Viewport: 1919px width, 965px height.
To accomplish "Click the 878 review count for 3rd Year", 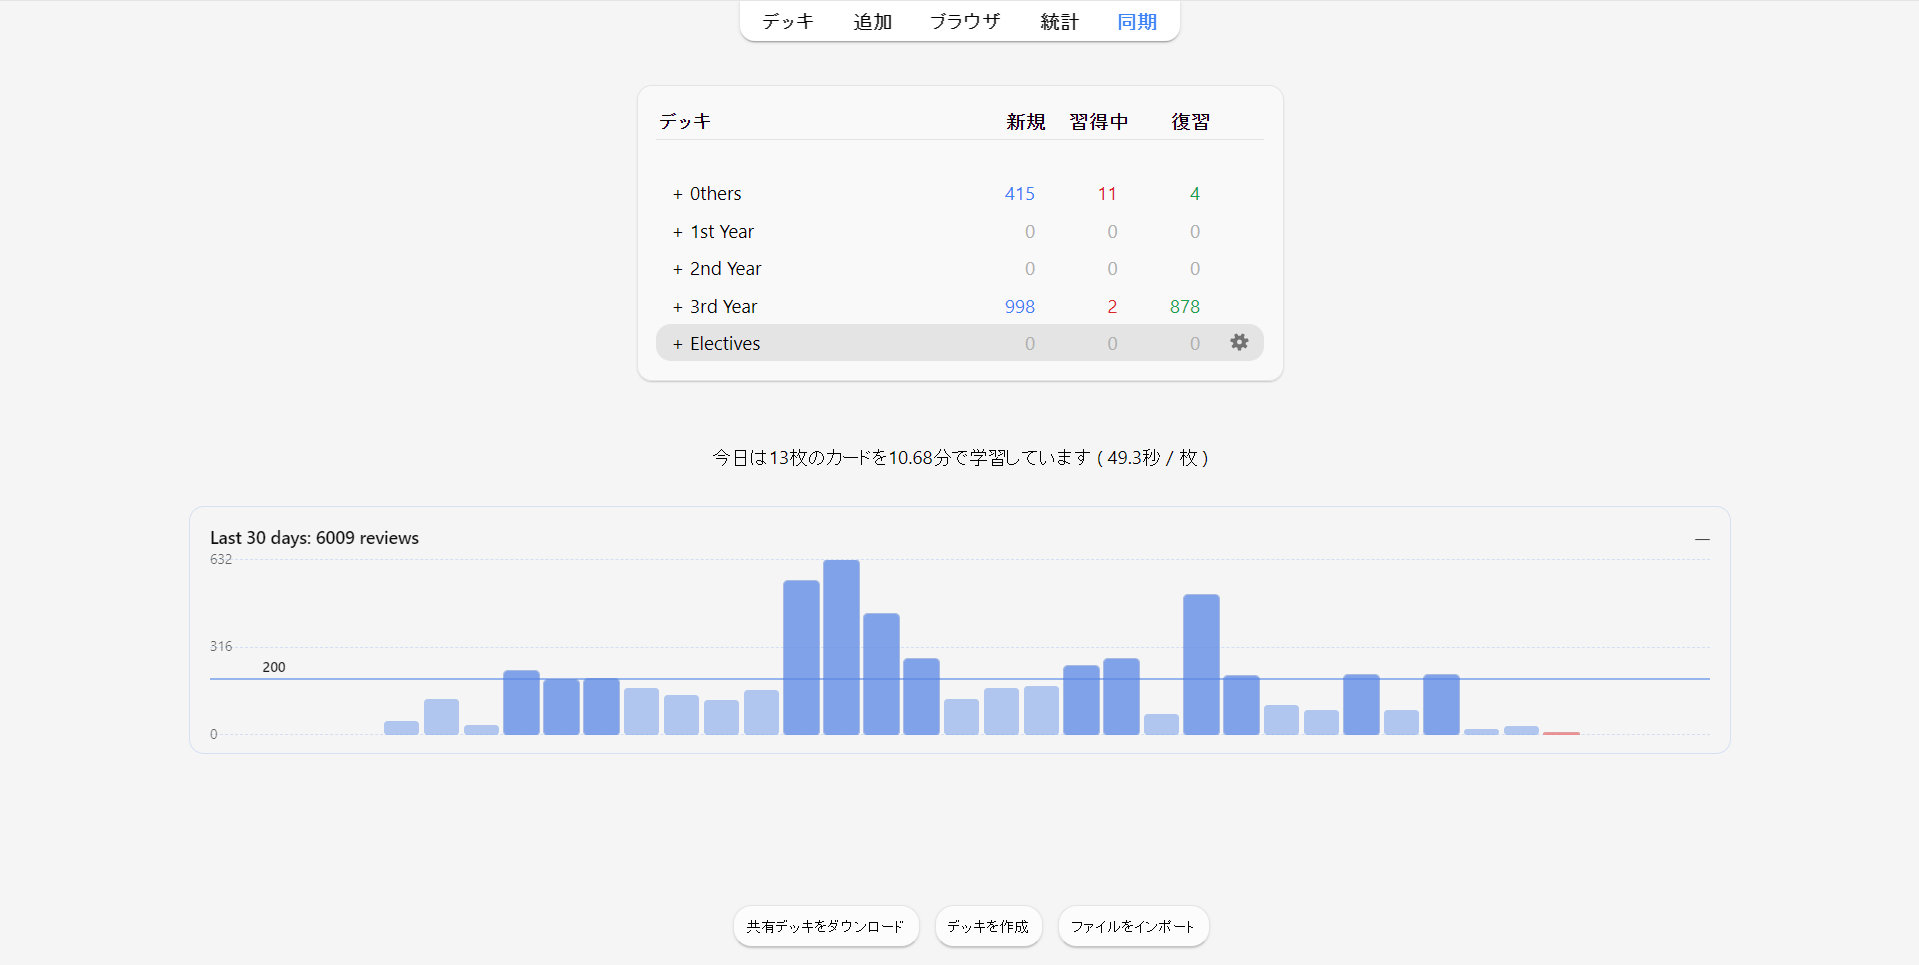I will (x=1184, y=307).
